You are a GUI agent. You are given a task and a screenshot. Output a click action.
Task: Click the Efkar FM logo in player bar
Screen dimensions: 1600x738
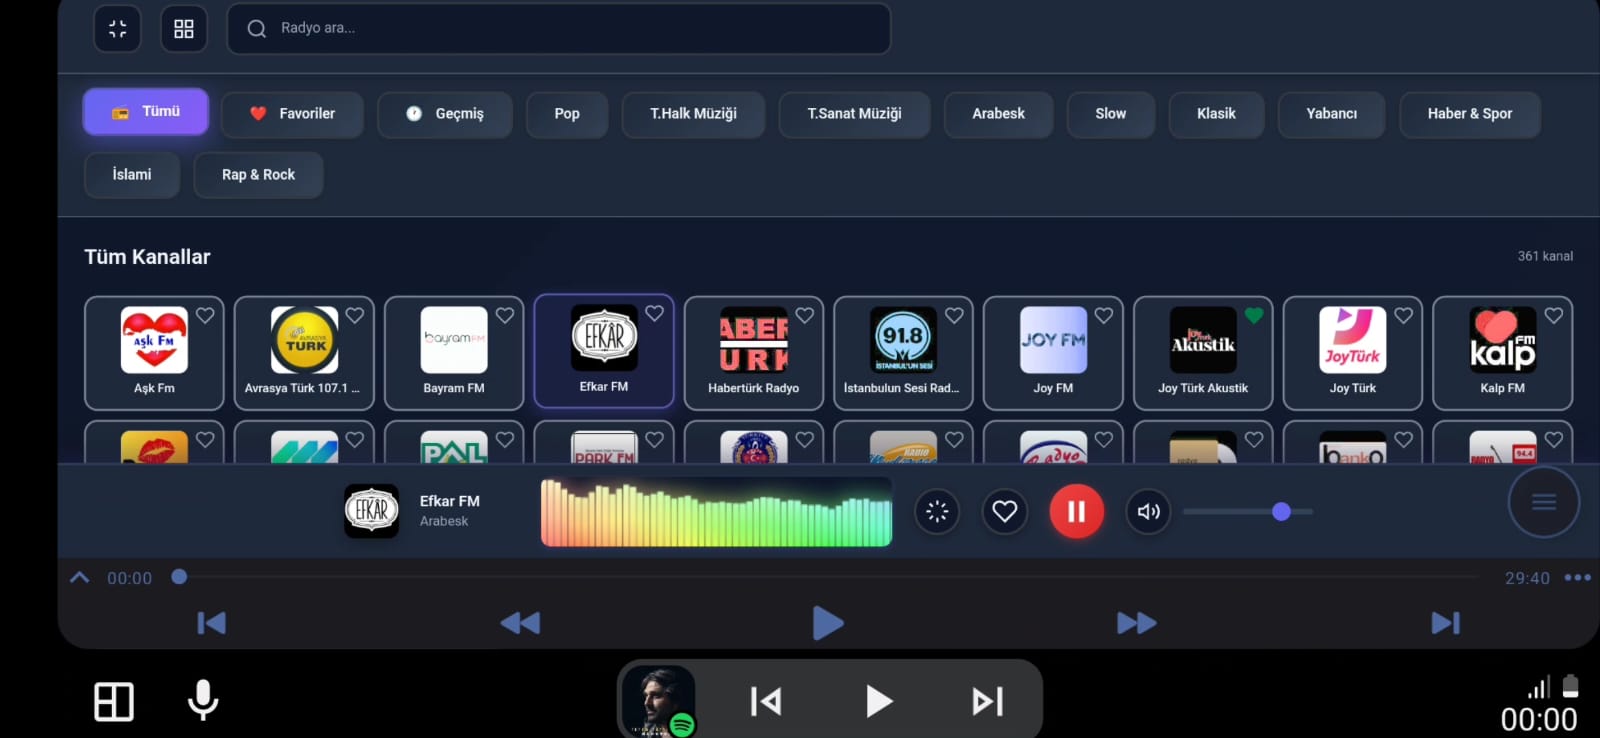coord(372,511)
